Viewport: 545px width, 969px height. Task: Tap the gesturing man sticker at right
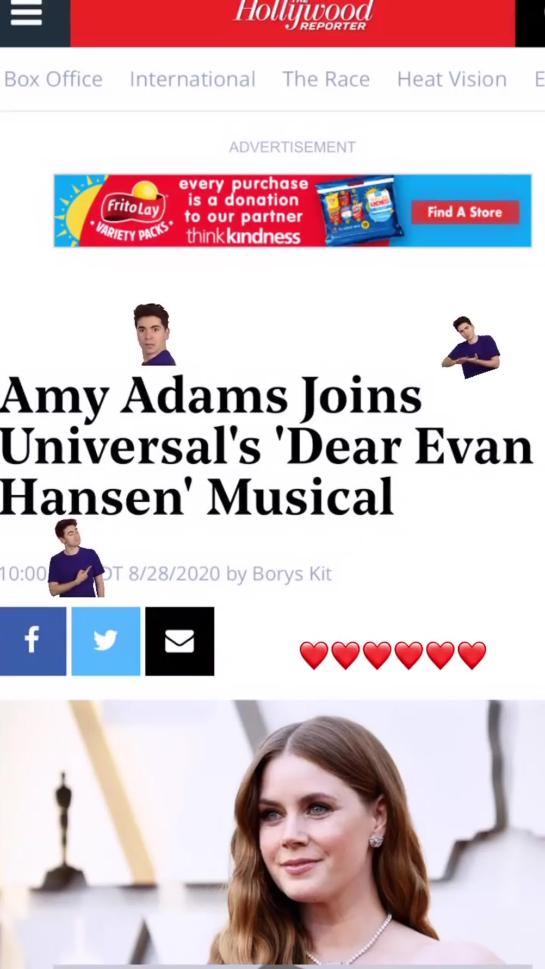coord(472,347)
